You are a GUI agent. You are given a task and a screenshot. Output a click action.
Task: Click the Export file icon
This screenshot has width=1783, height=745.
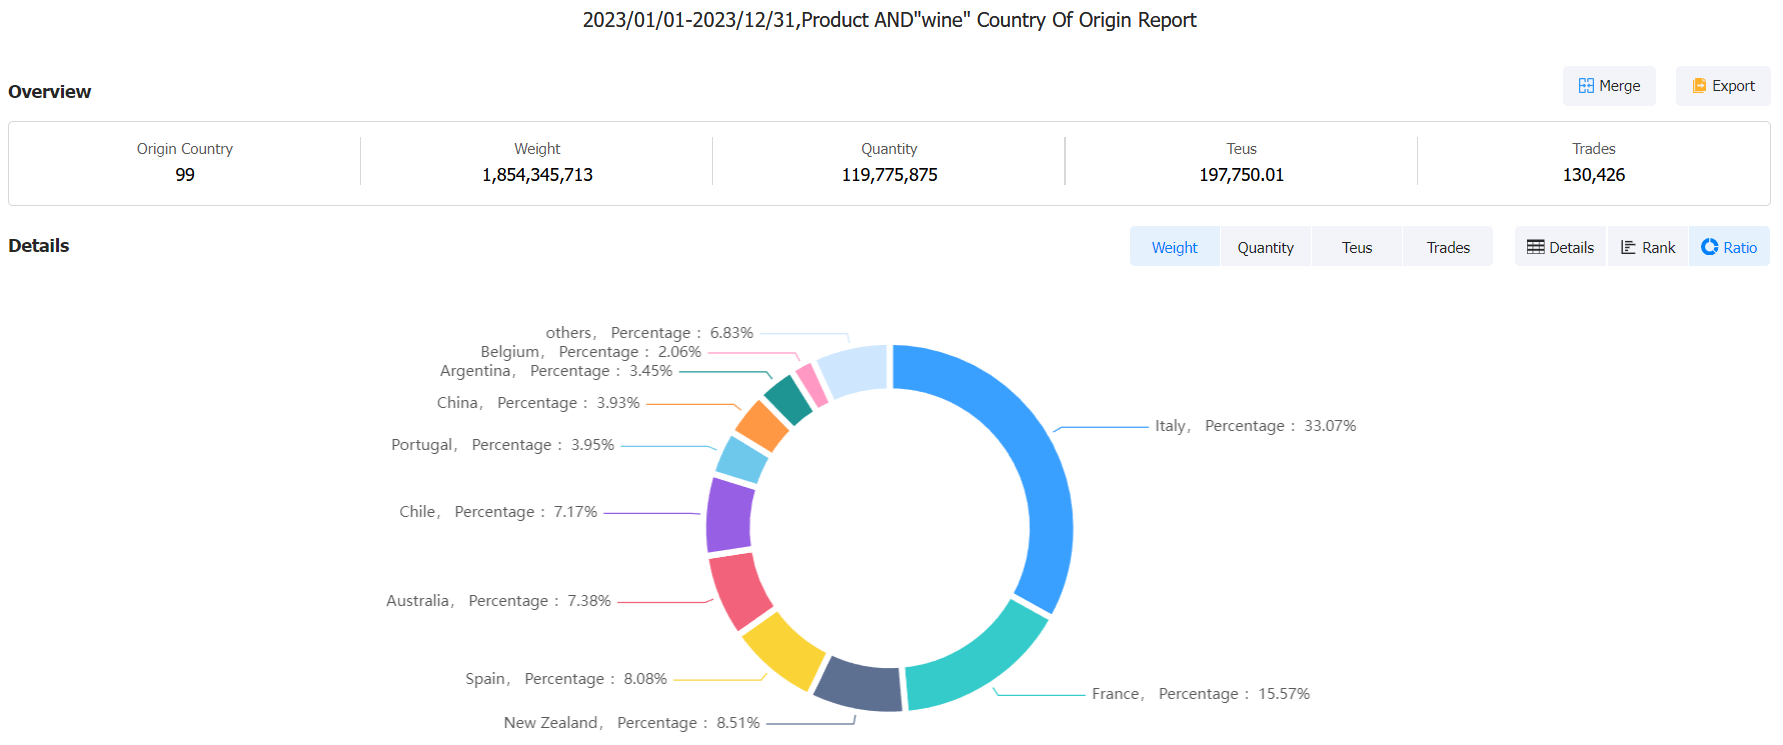coord(1699,86)
